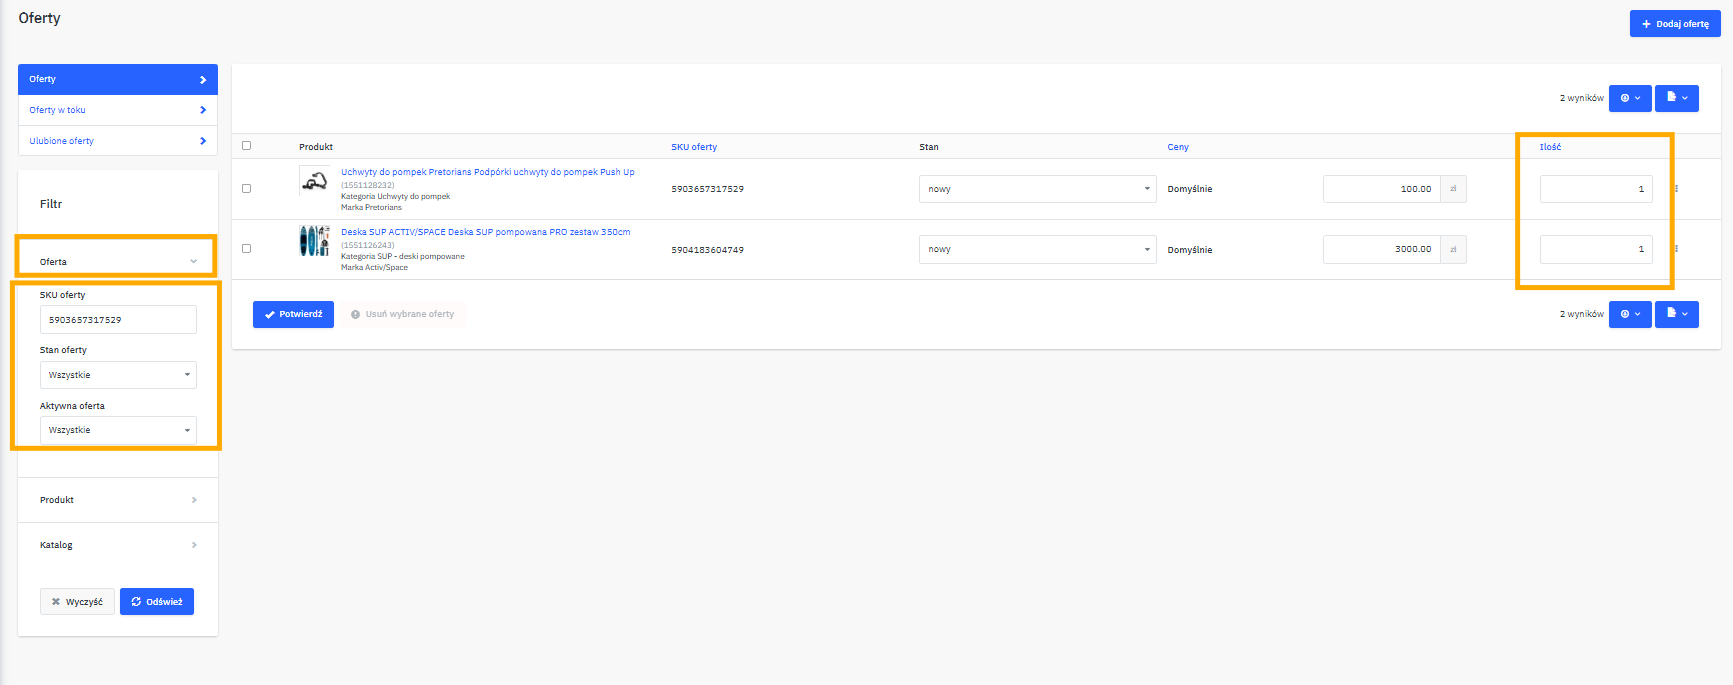Click the three-dot menu for the Deska SUP offer
Viewport: 1733px width, 685px height.
click(1677, 249)
